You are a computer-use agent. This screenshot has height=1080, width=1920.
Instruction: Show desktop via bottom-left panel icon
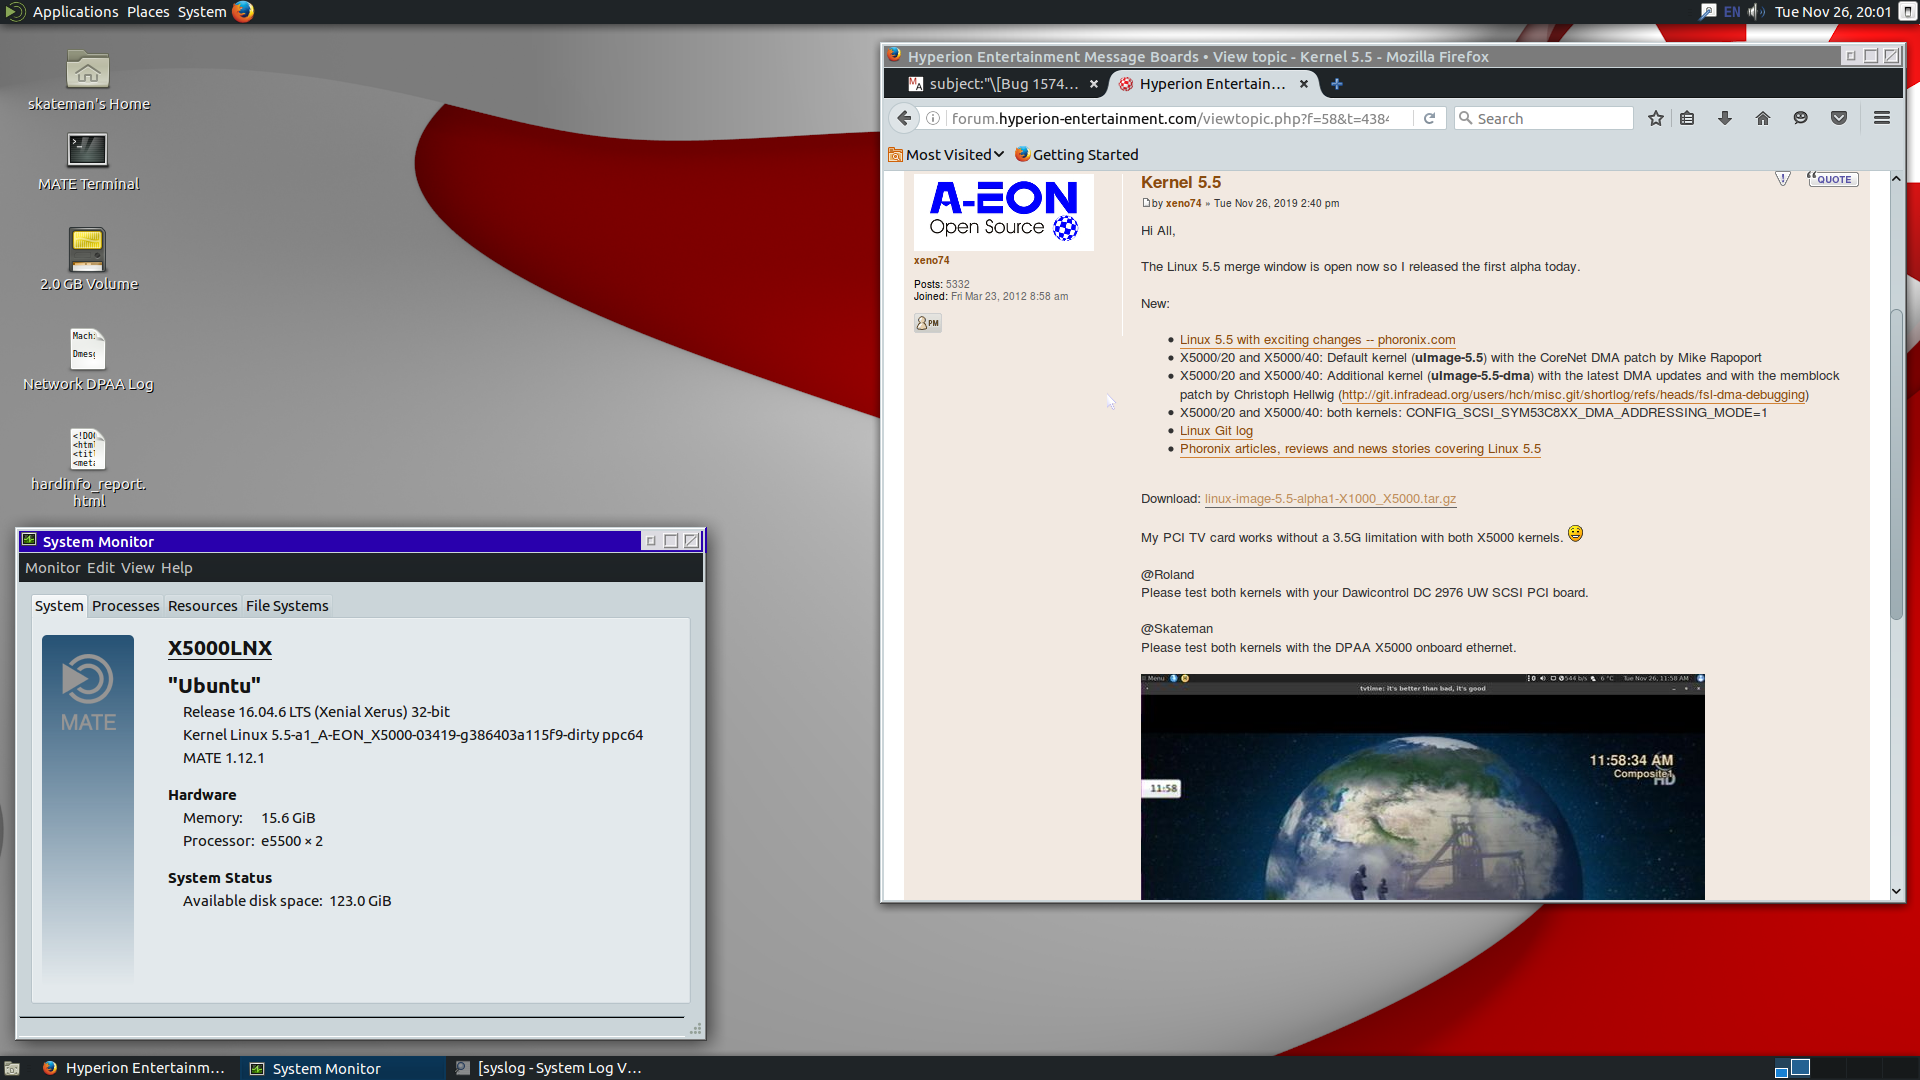click(12, 1068)
